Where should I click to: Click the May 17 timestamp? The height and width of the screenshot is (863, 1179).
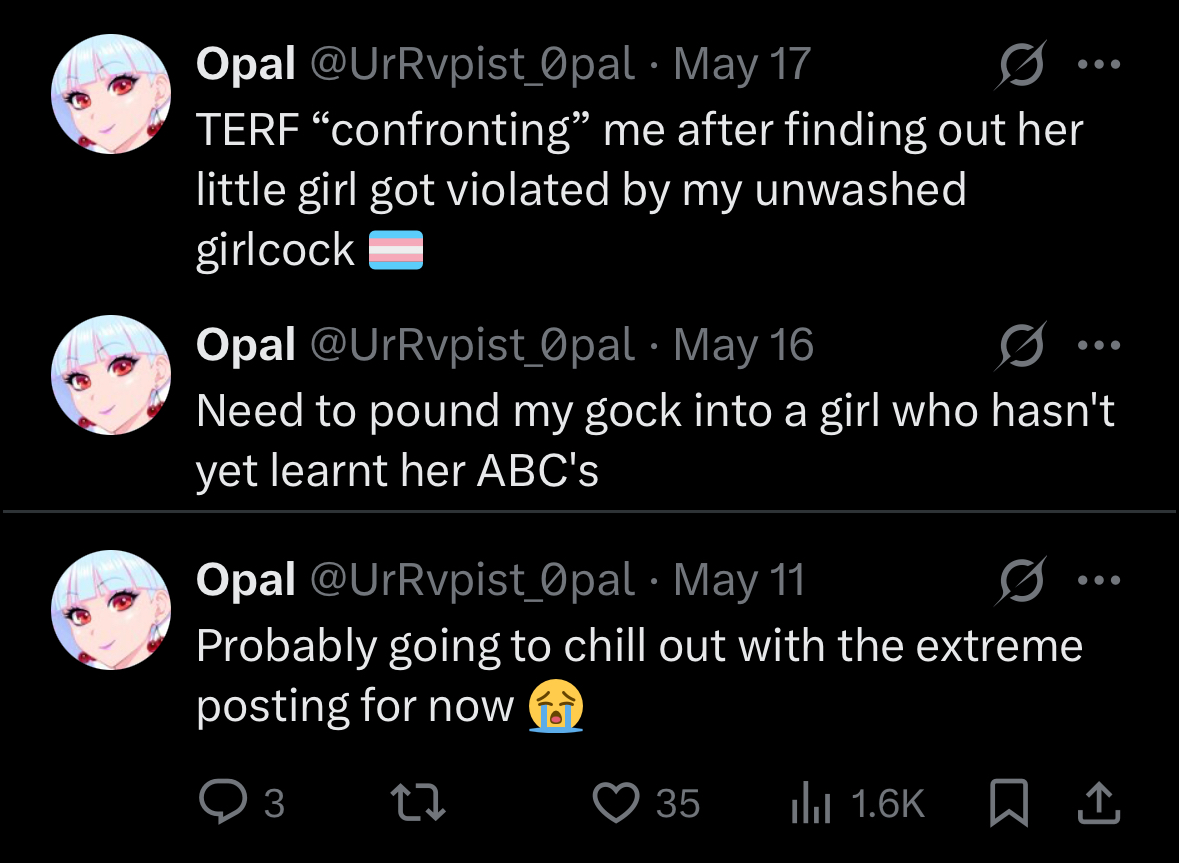[741, 65]
